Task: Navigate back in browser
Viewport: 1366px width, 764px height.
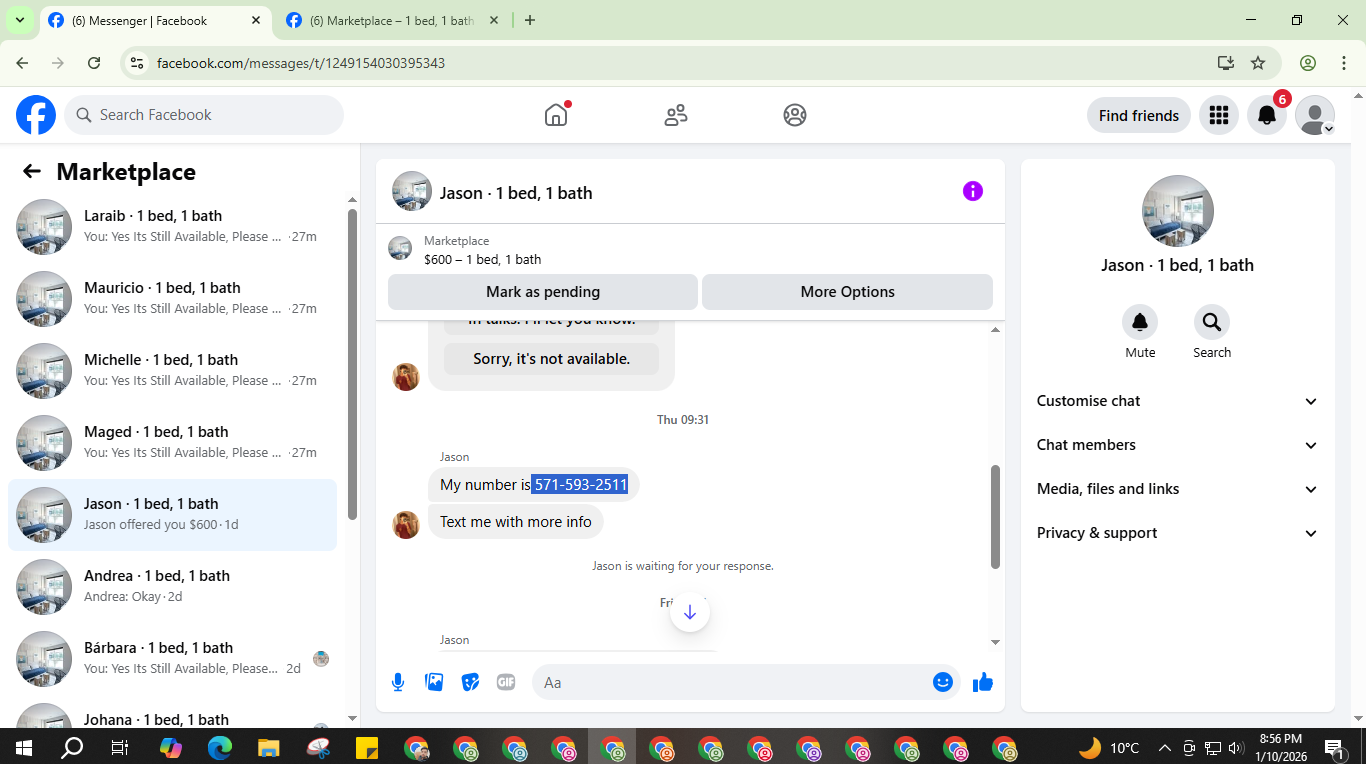Action: point(22,63)
